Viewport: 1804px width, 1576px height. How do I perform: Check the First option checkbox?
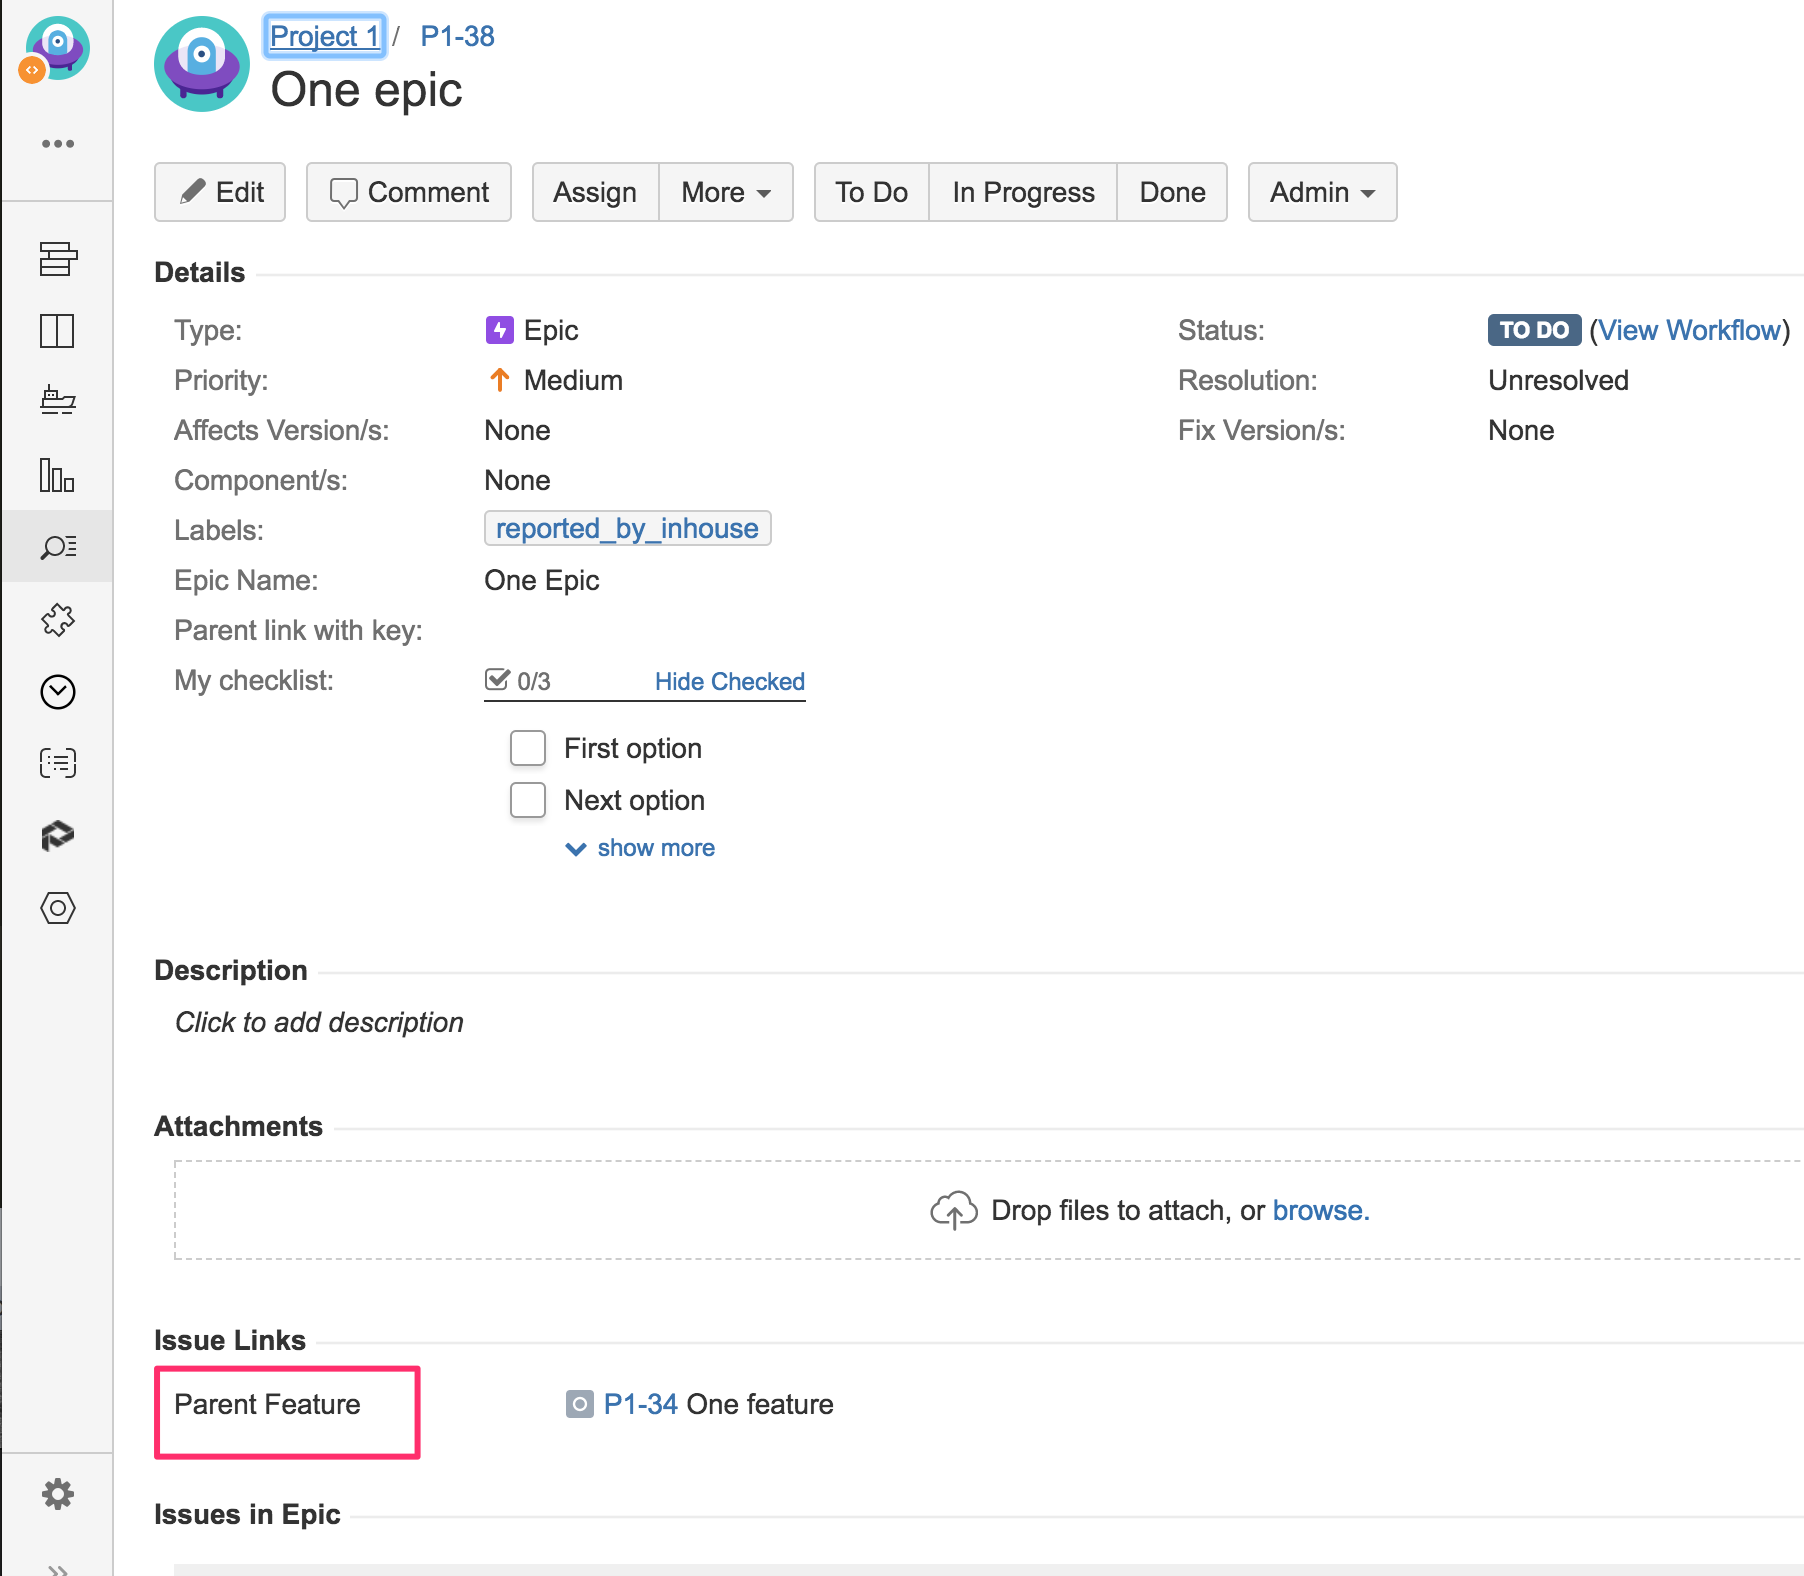coord(528,748)
